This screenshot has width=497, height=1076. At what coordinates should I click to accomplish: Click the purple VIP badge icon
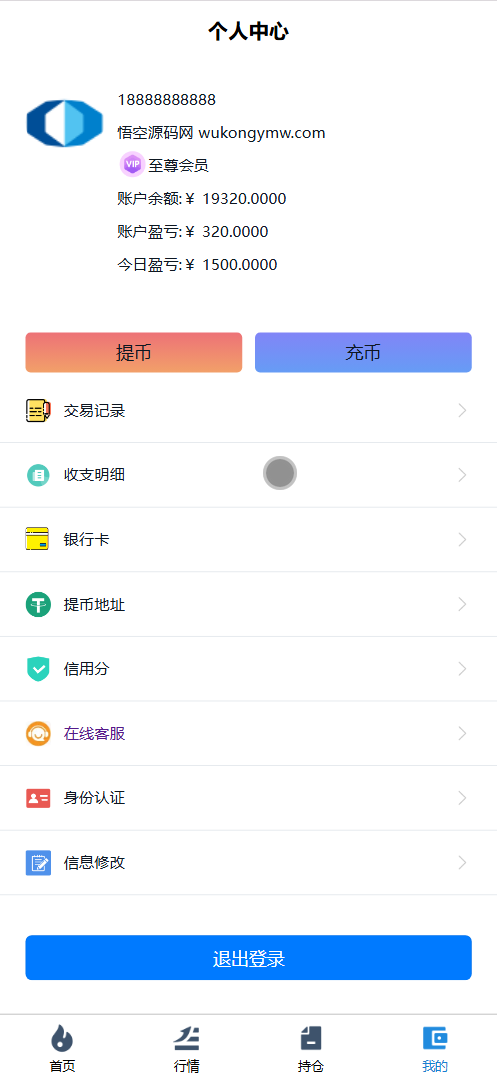click(x=132, y=165)
